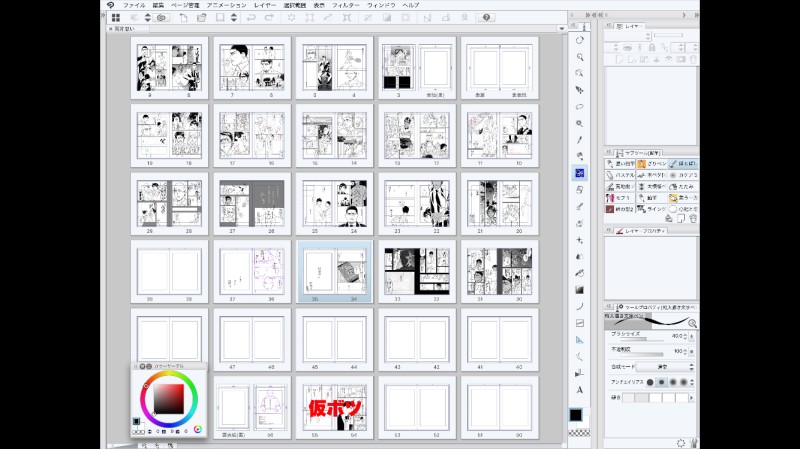Screen dimensions: 800x449
Task: Open the フィルター menu
Action: [346, 5]
